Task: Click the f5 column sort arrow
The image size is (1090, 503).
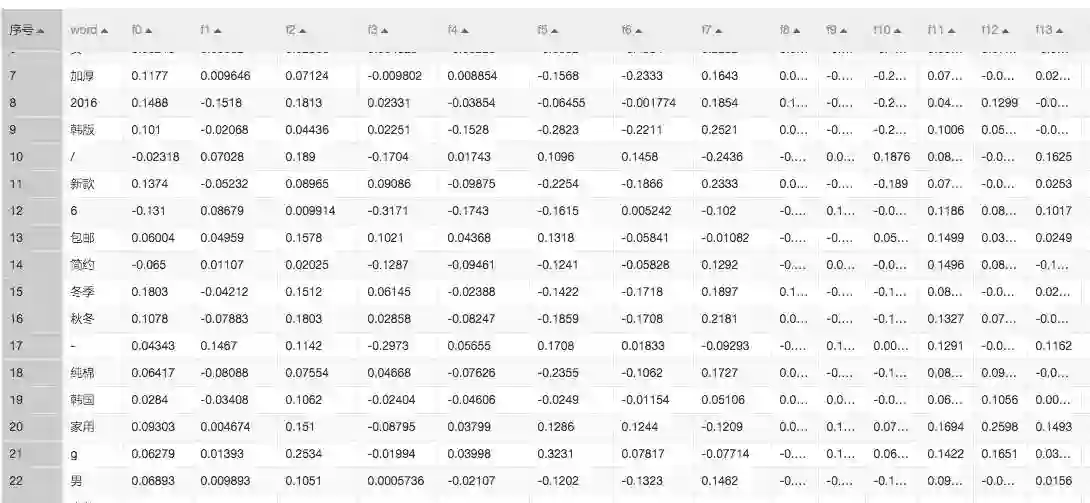Action: pos(555,31)
